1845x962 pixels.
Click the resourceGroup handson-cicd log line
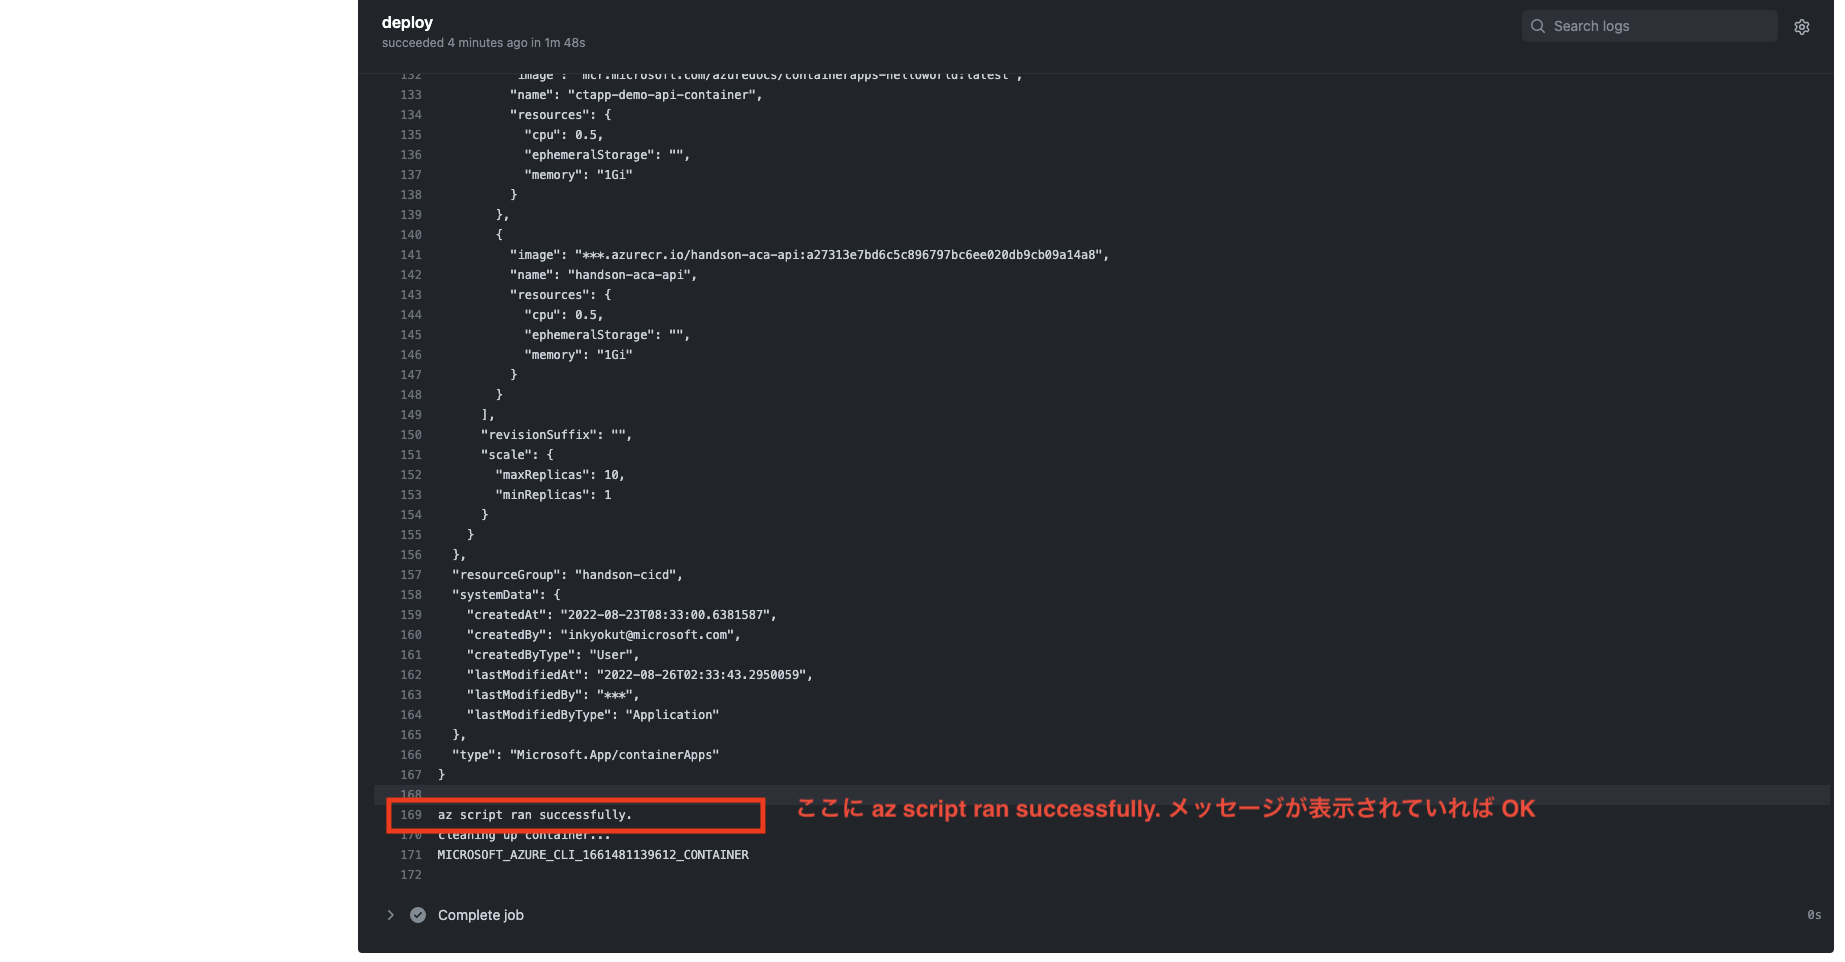[x=567, y=575]
